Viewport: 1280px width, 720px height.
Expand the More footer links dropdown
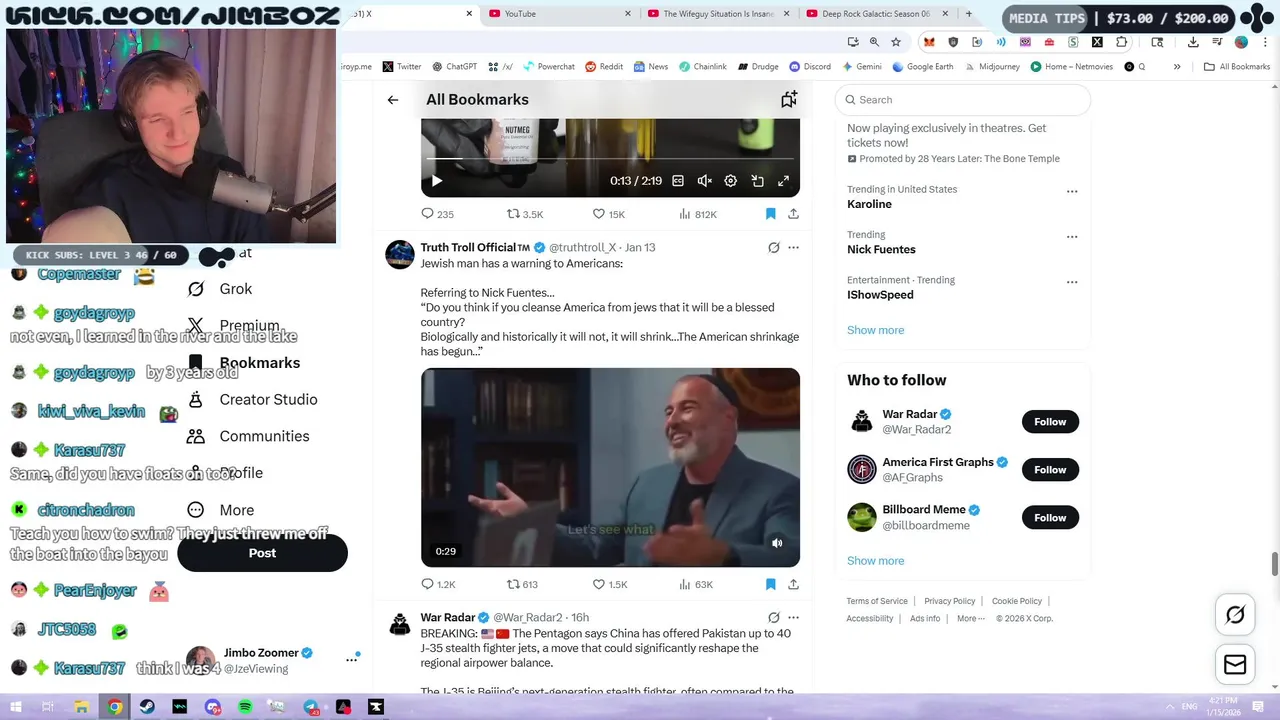pos(970,619)
